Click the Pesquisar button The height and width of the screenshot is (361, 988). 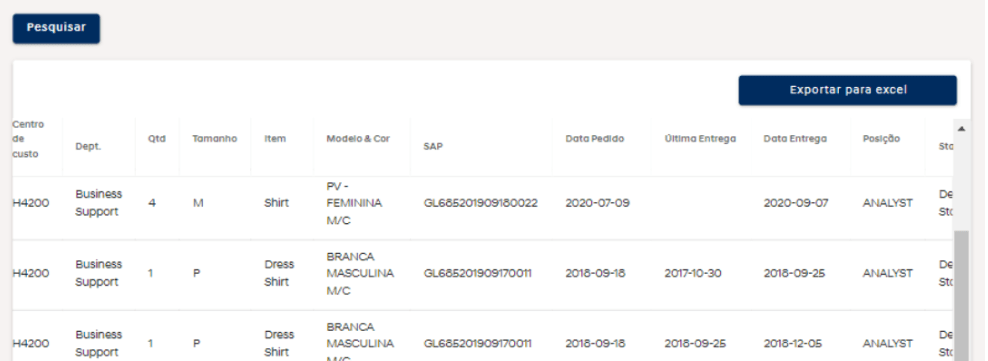(56, 28)
